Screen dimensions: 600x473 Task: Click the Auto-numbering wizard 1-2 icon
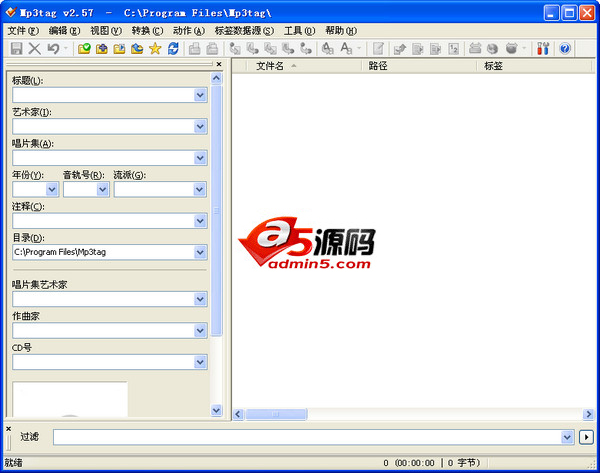pyautogui.click(x=453, y=49)
